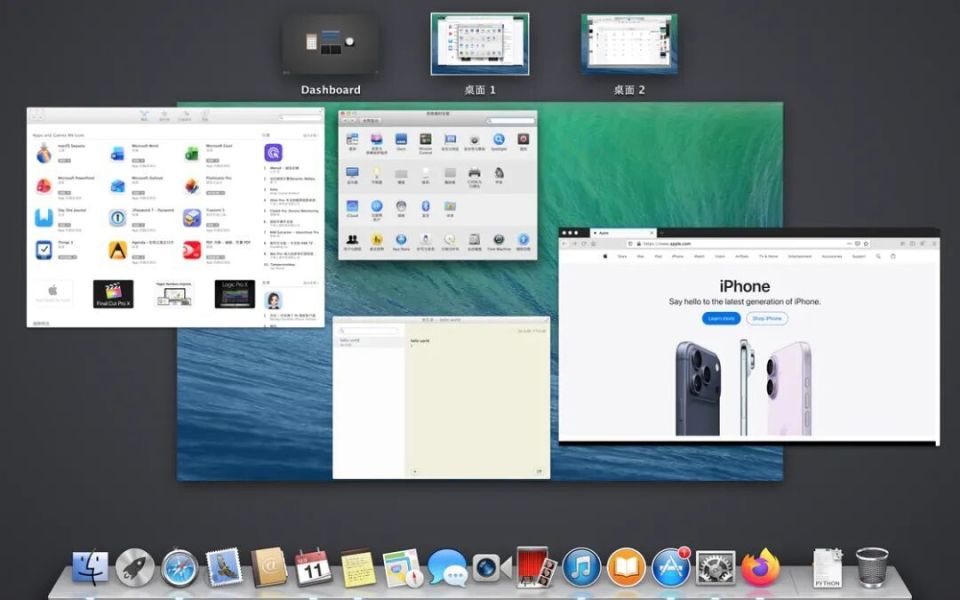
Task: Open Calendar icon in the dock
Action: (313, 568)
